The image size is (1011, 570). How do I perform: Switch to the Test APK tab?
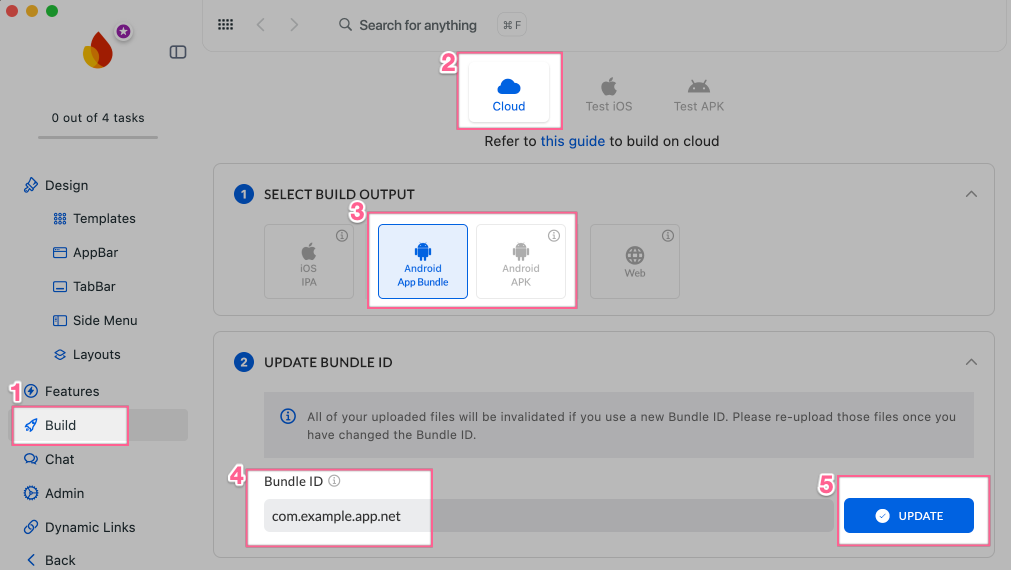[x=698, y=96]
